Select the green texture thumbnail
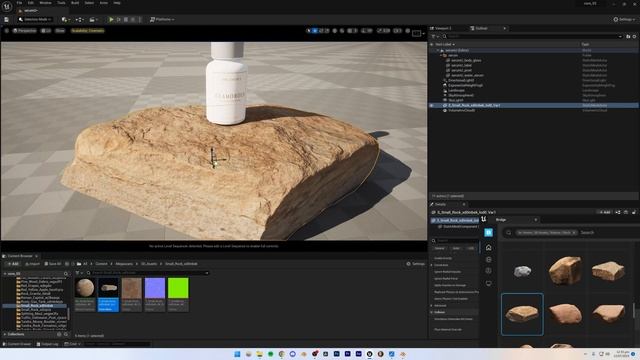This screenshot has width=640, height=360. (178, 294)
